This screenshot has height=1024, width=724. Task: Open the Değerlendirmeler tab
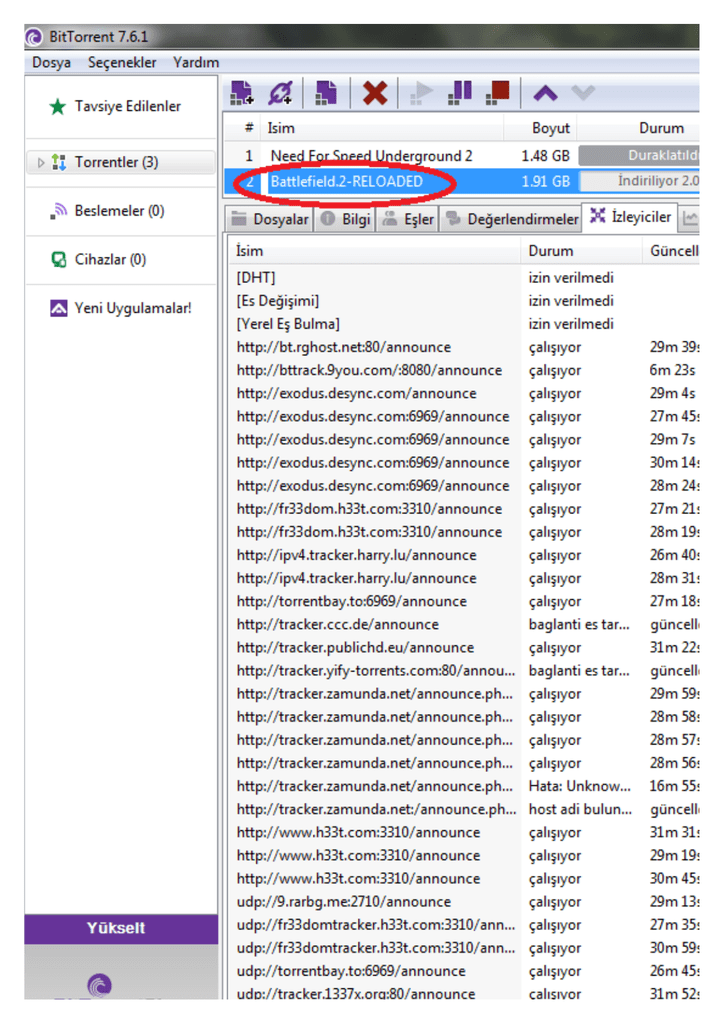pyautogui.click(x=512, y=219)
